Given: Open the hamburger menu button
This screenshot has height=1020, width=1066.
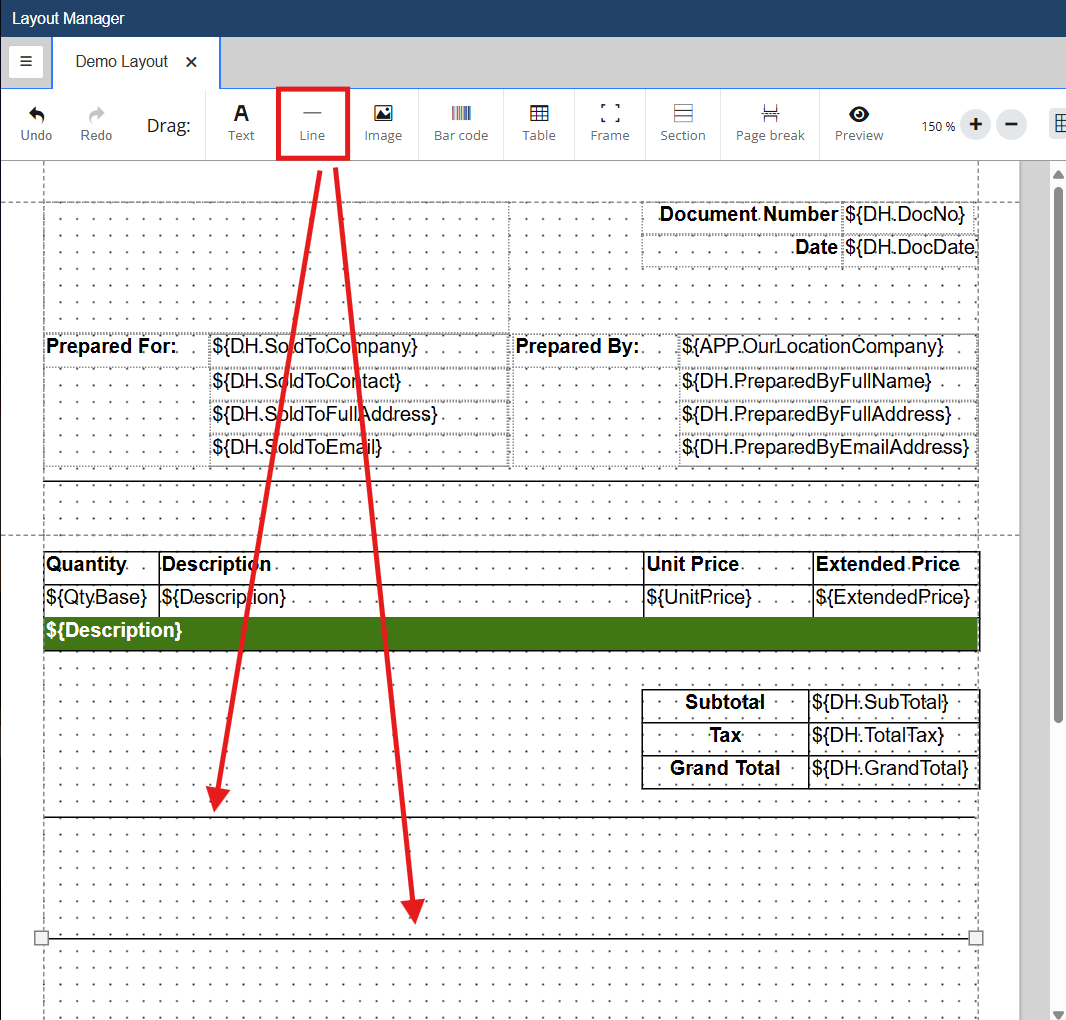Looking at the screenshot, I should pyautogui.click(x=26, y=61).
